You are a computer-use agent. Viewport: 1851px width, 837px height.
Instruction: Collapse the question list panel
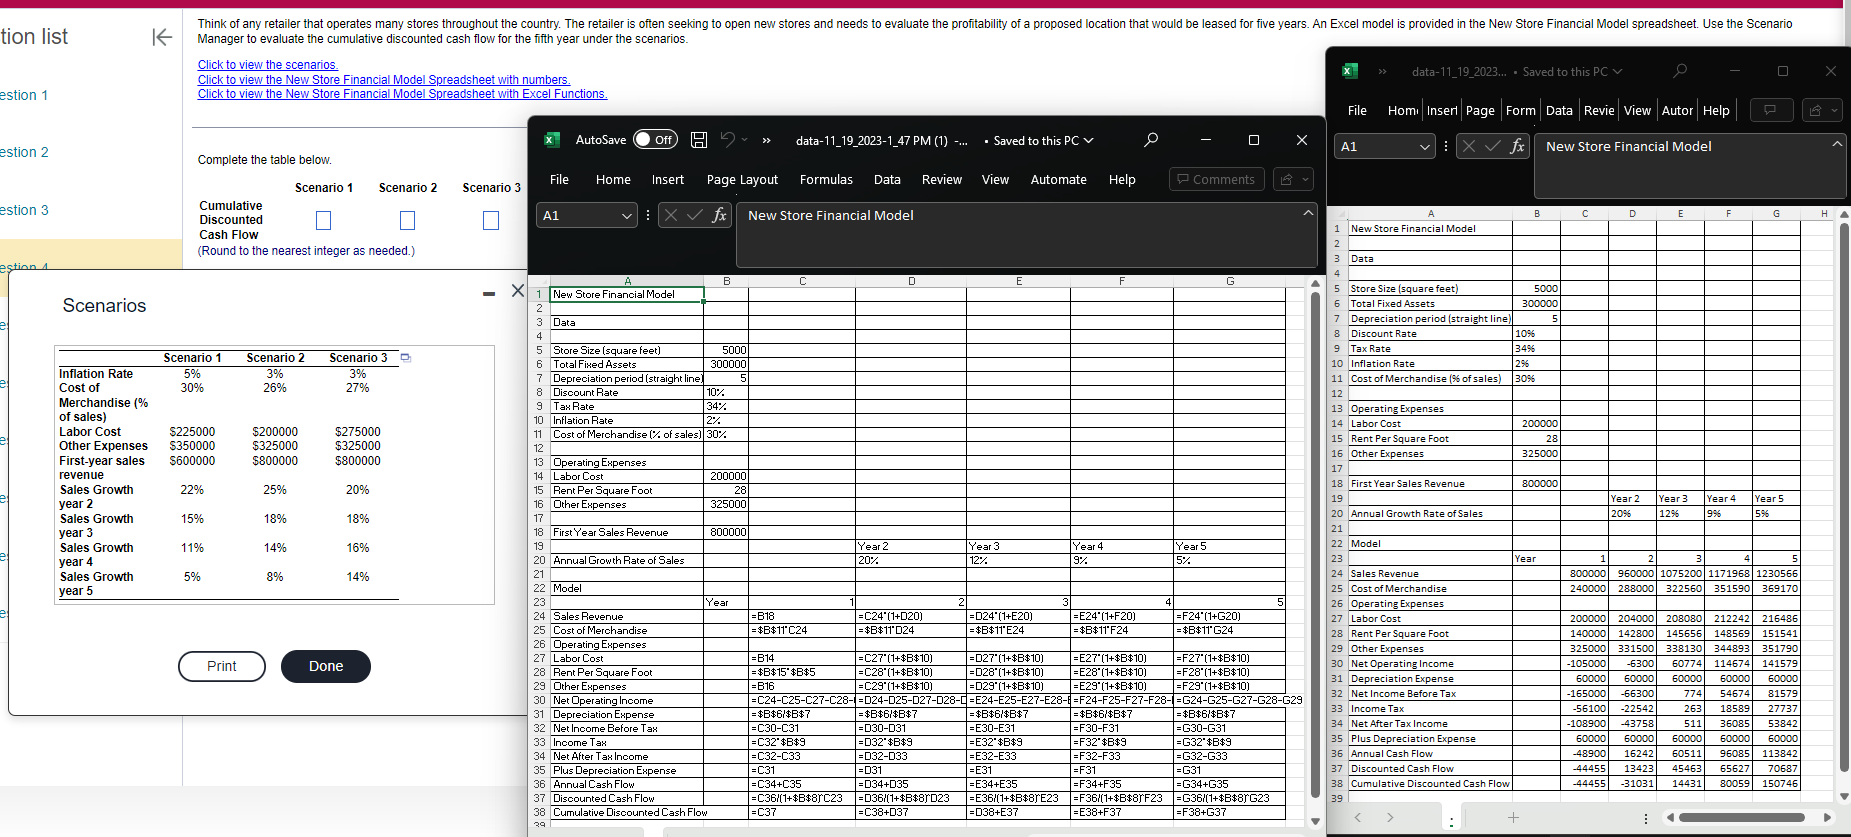click(161, 37)
